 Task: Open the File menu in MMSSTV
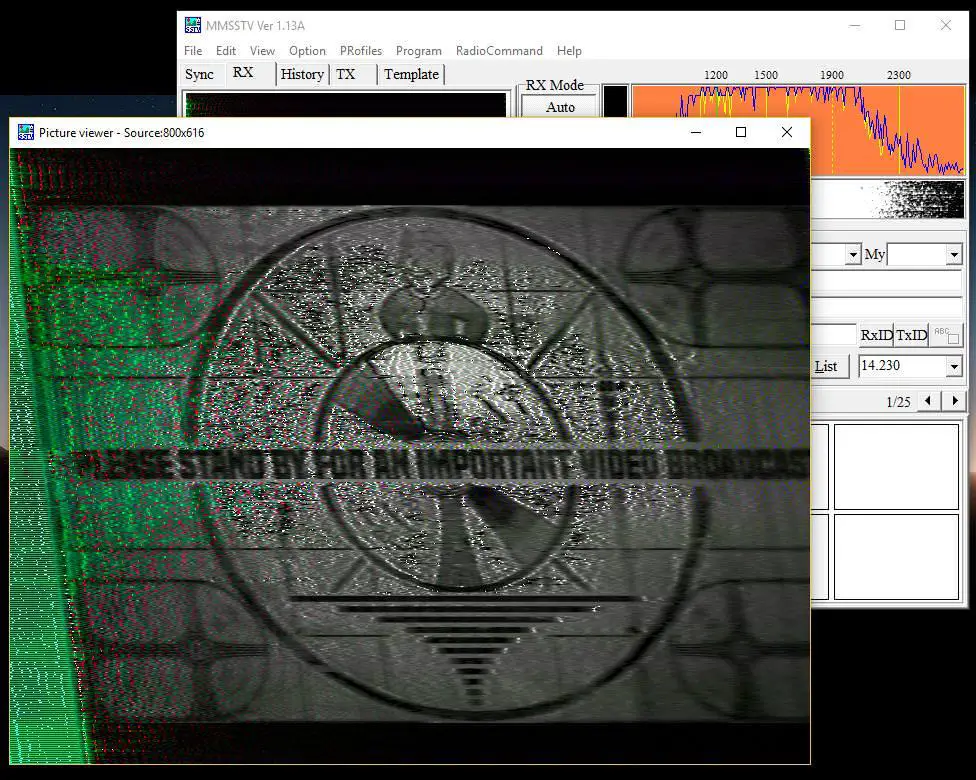tap(192, 50)
